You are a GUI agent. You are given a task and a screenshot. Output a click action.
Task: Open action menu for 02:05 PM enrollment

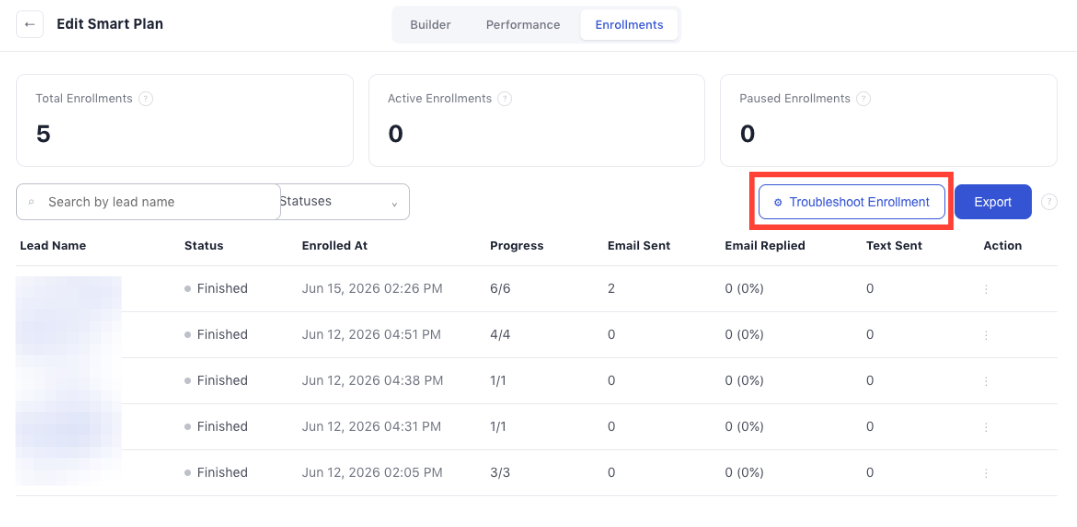click(986, 473)
